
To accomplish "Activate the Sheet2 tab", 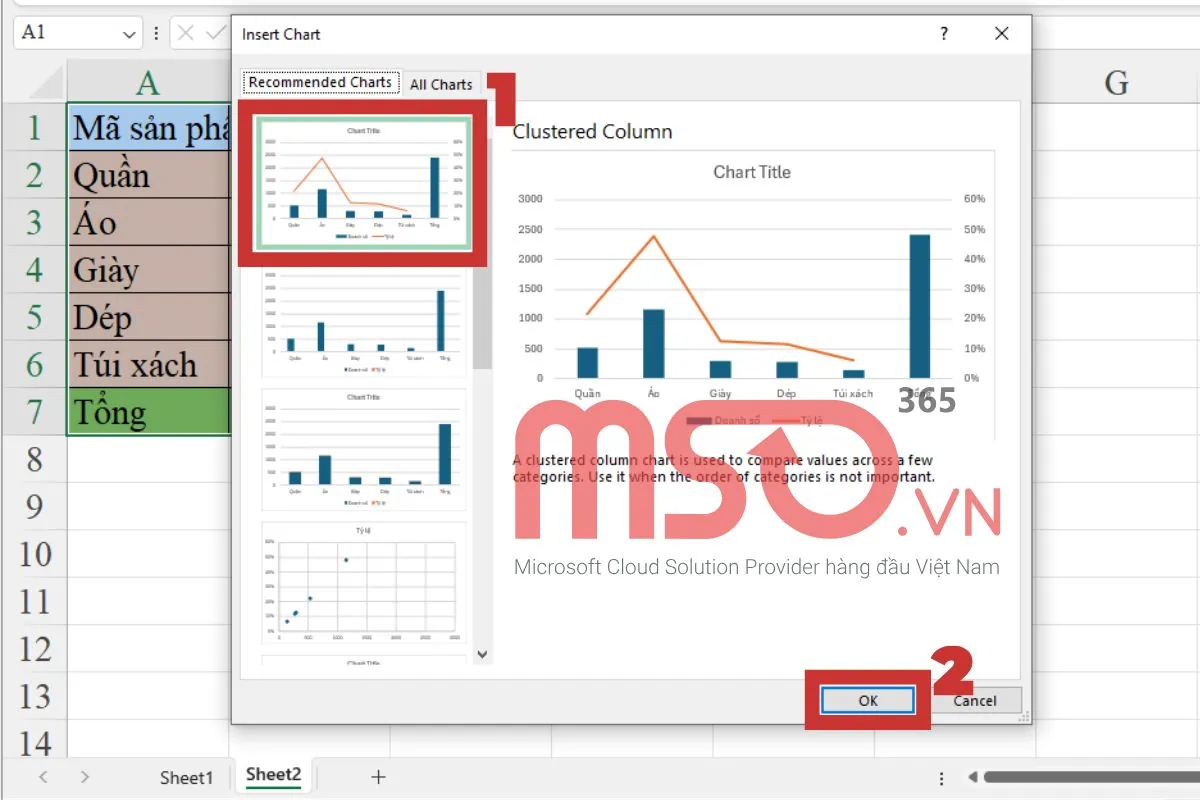I will (272, 776).
